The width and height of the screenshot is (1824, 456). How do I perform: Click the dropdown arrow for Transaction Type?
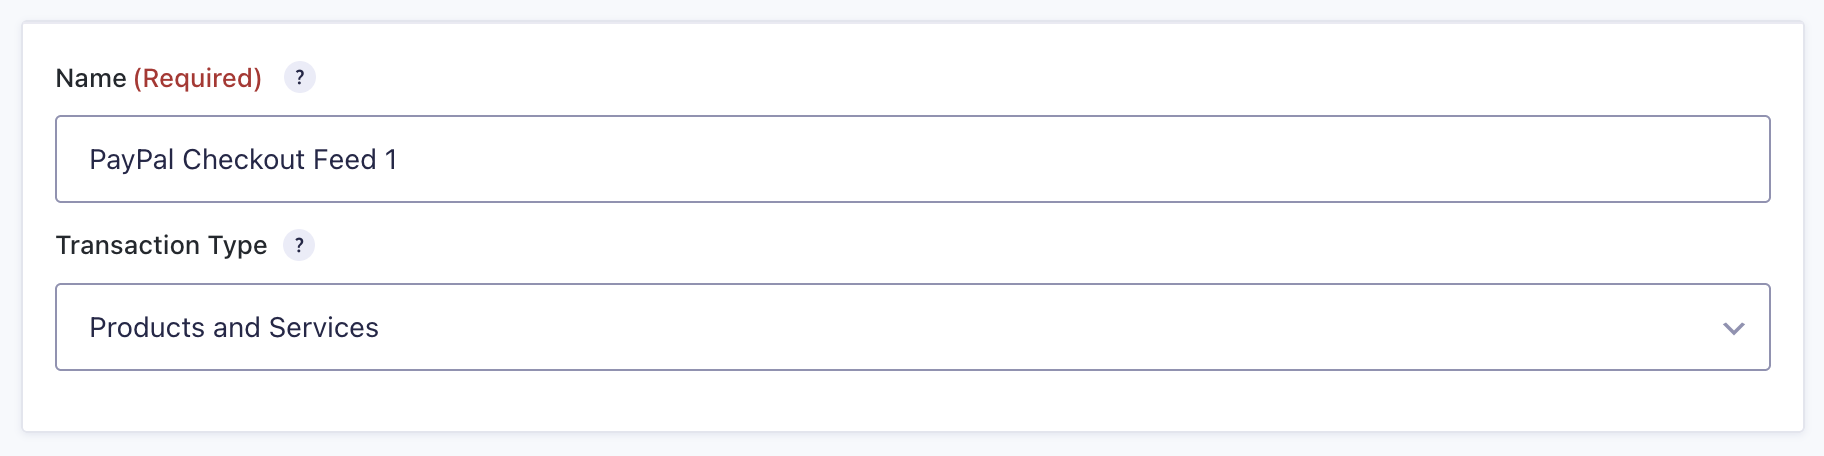[x=1733, y=328]
